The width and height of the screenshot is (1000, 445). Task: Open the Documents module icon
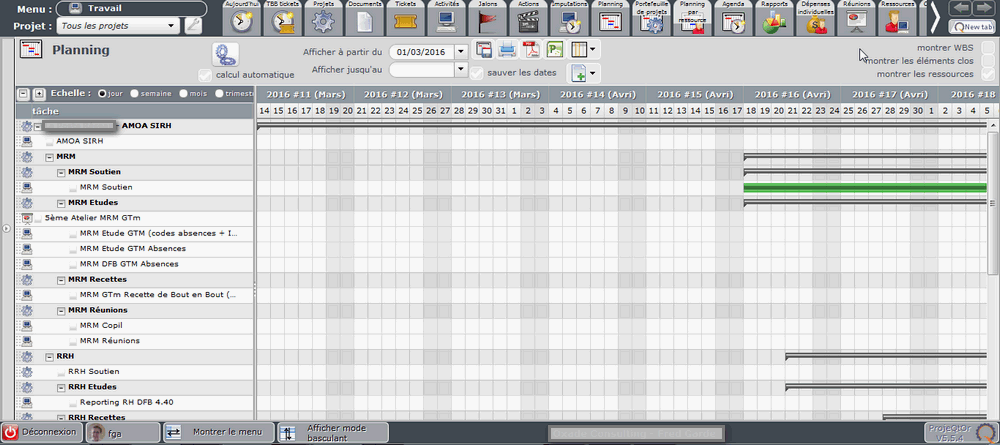(x=364, y=18)
